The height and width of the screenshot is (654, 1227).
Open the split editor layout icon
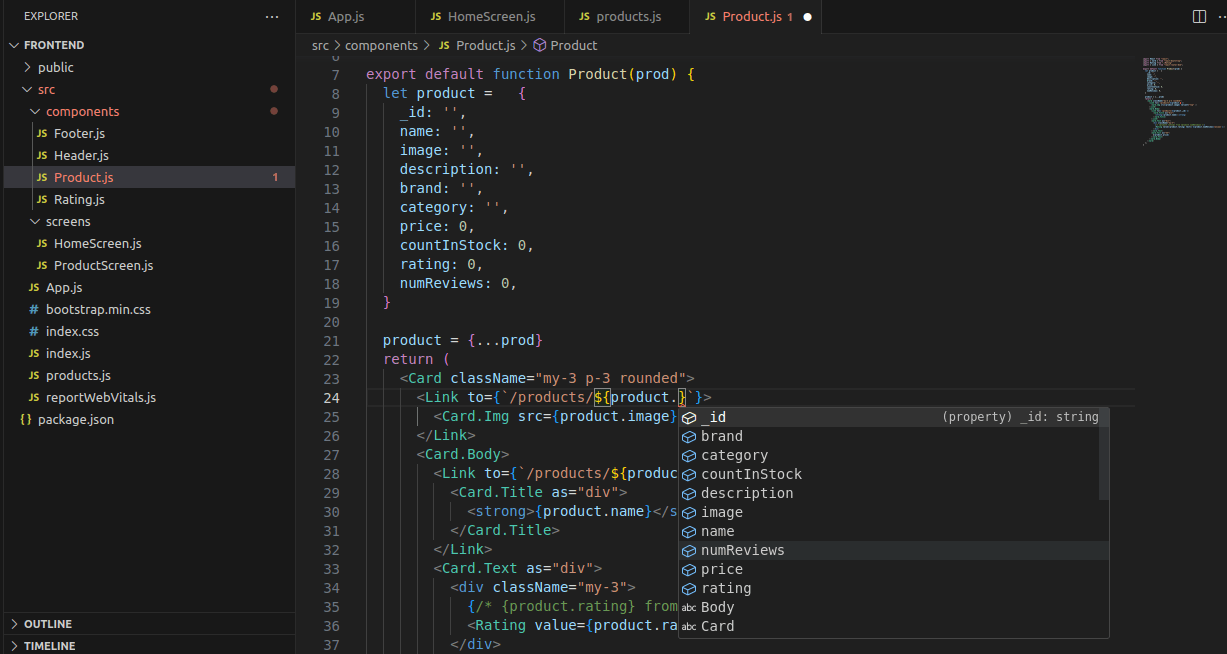(x=1198, y=16)
